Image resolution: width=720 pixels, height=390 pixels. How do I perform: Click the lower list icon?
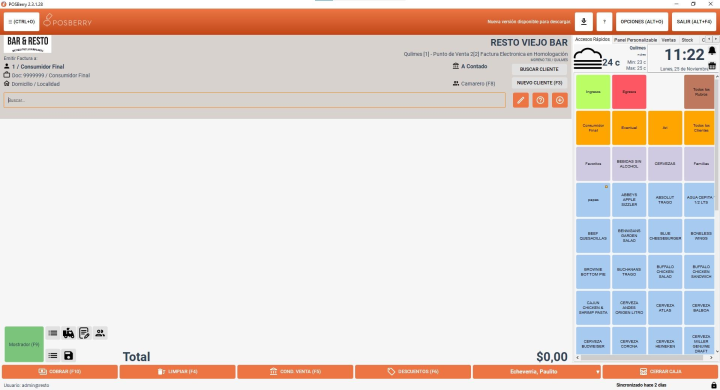pyautogui.click(x=53, y=356)
